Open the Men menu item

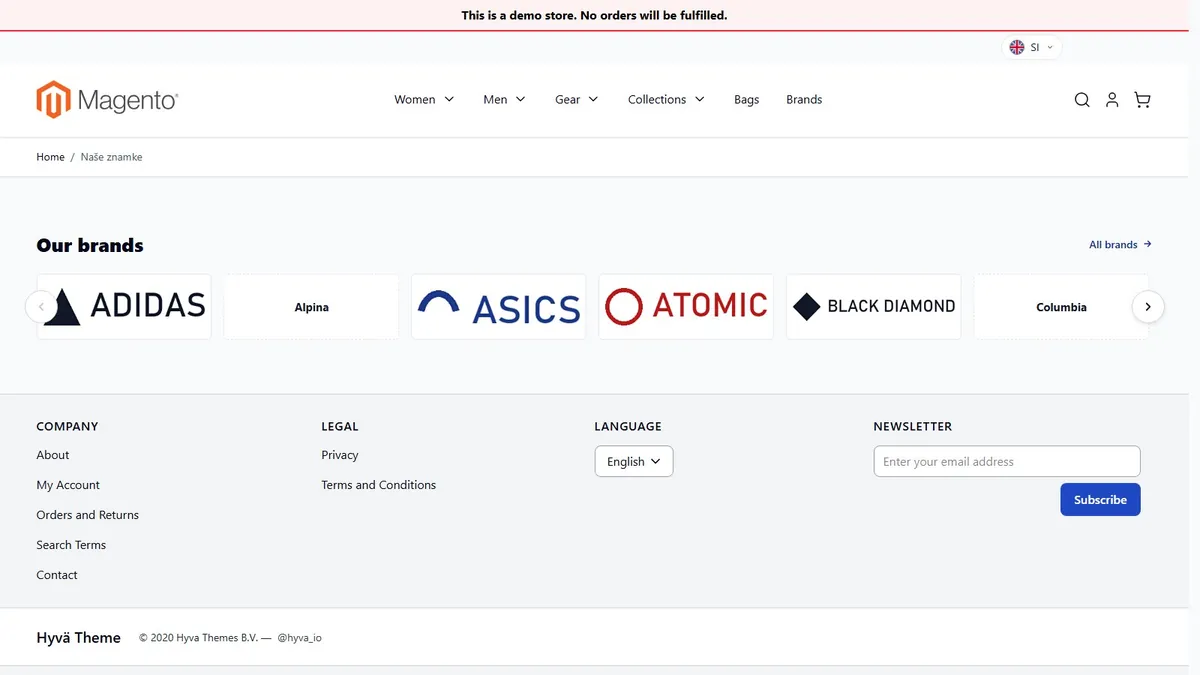[495, 100]
